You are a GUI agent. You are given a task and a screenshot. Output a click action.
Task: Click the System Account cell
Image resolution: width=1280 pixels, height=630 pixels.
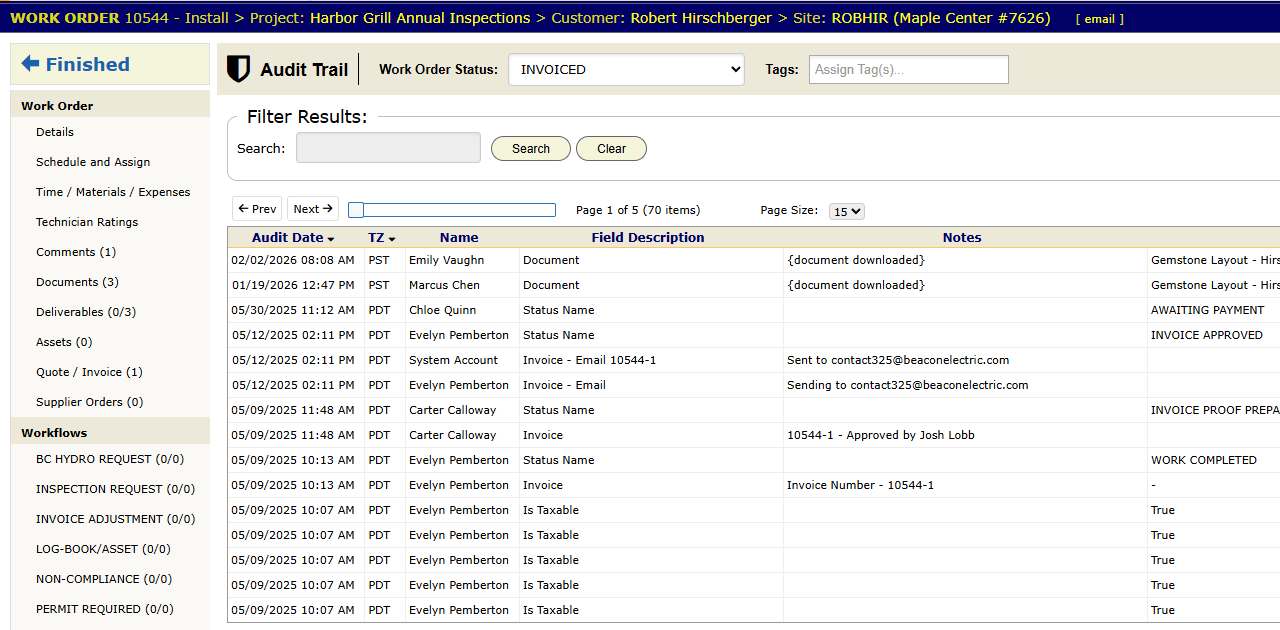tap(453, 360)
